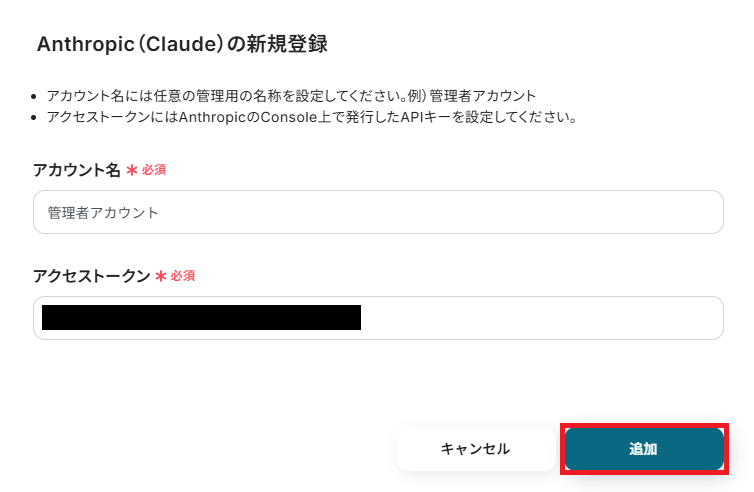Image resolution: width=754 pixels, height=492 pixels.
Task: Click the 追加 button to register
Action: point(643,449)
